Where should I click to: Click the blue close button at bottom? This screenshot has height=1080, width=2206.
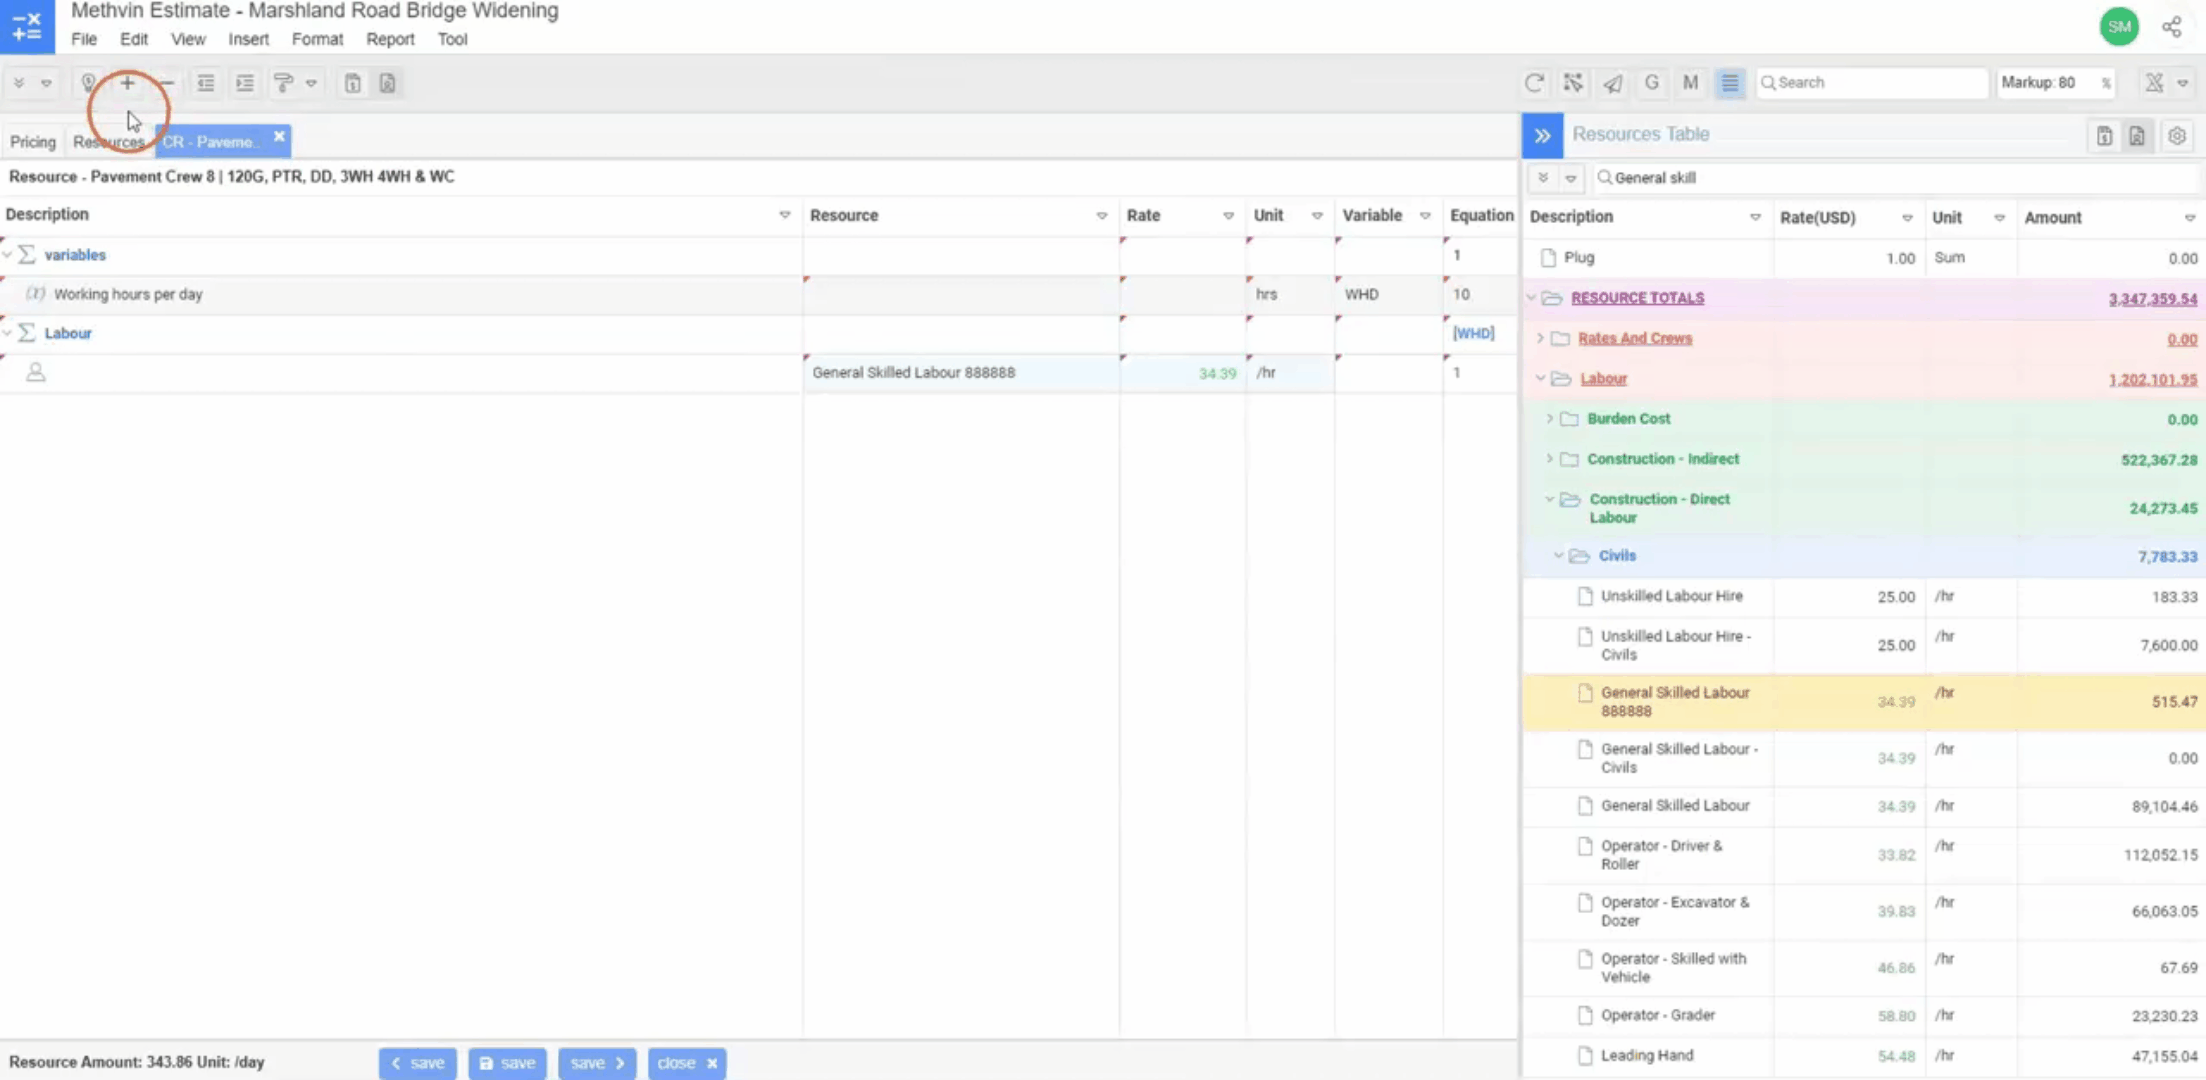[x=686, y=1063]
